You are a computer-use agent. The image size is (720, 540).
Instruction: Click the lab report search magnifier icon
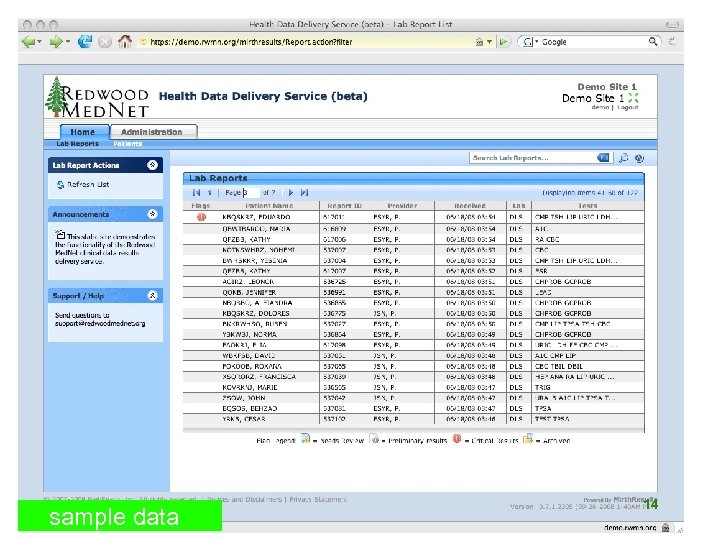(x=623, y=158)
